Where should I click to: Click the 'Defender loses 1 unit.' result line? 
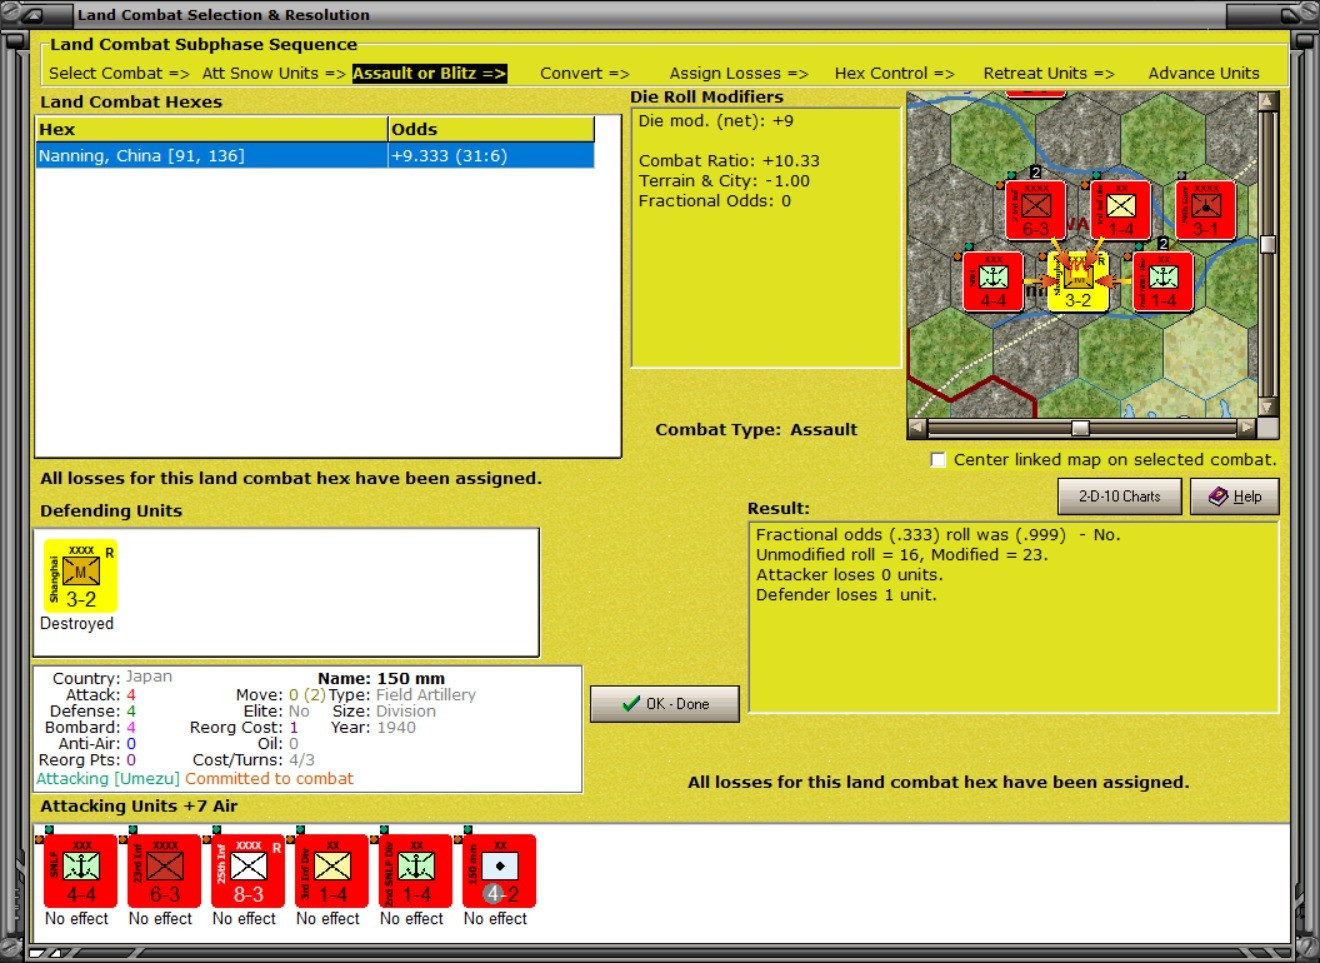coord(846,595)
